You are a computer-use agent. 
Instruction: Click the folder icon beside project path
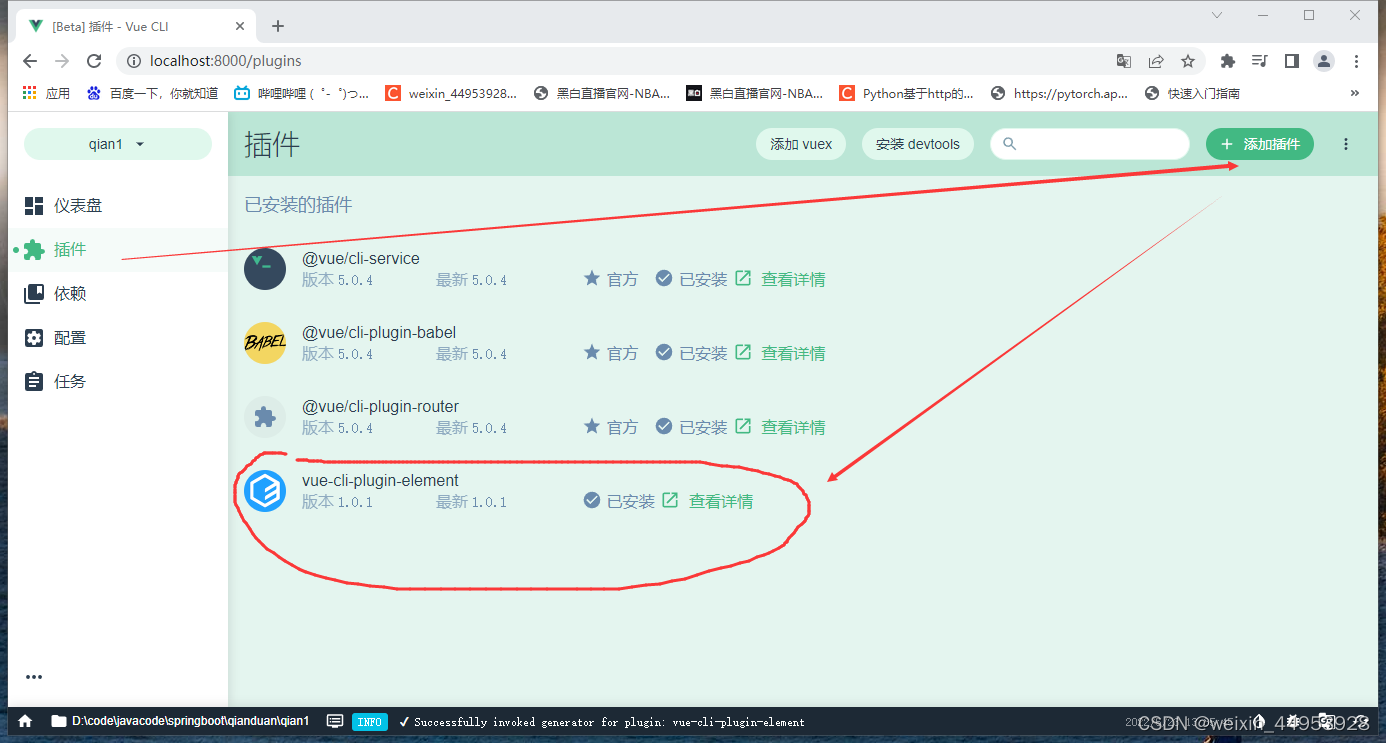[x=59, y=721]
